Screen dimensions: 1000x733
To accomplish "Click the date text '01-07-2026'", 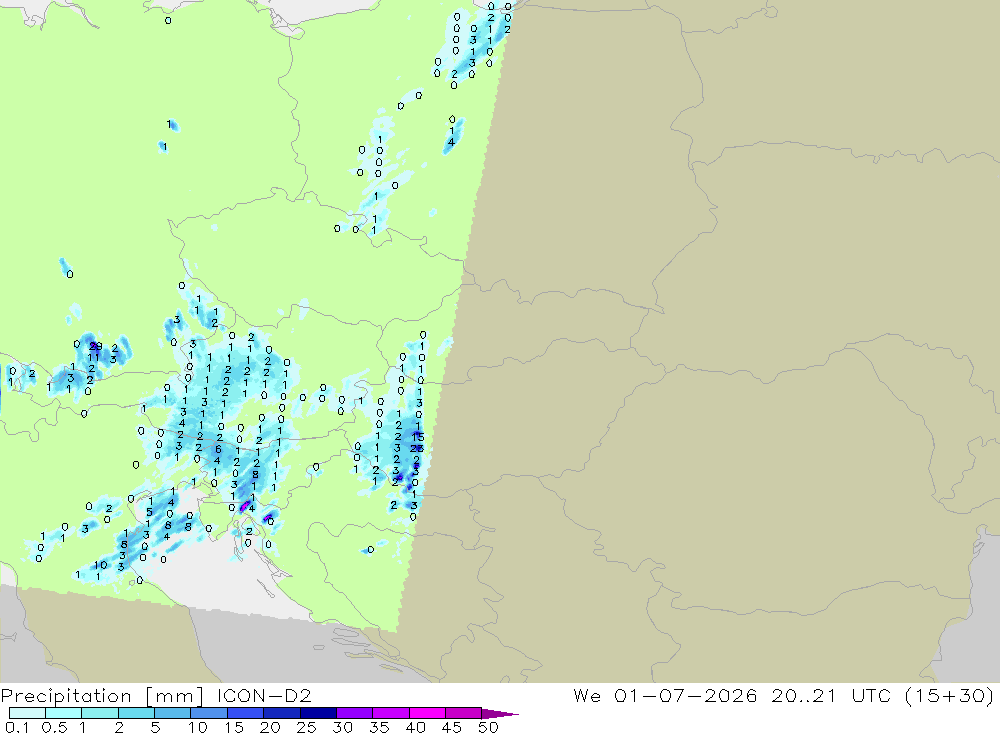I will [686, 695].
